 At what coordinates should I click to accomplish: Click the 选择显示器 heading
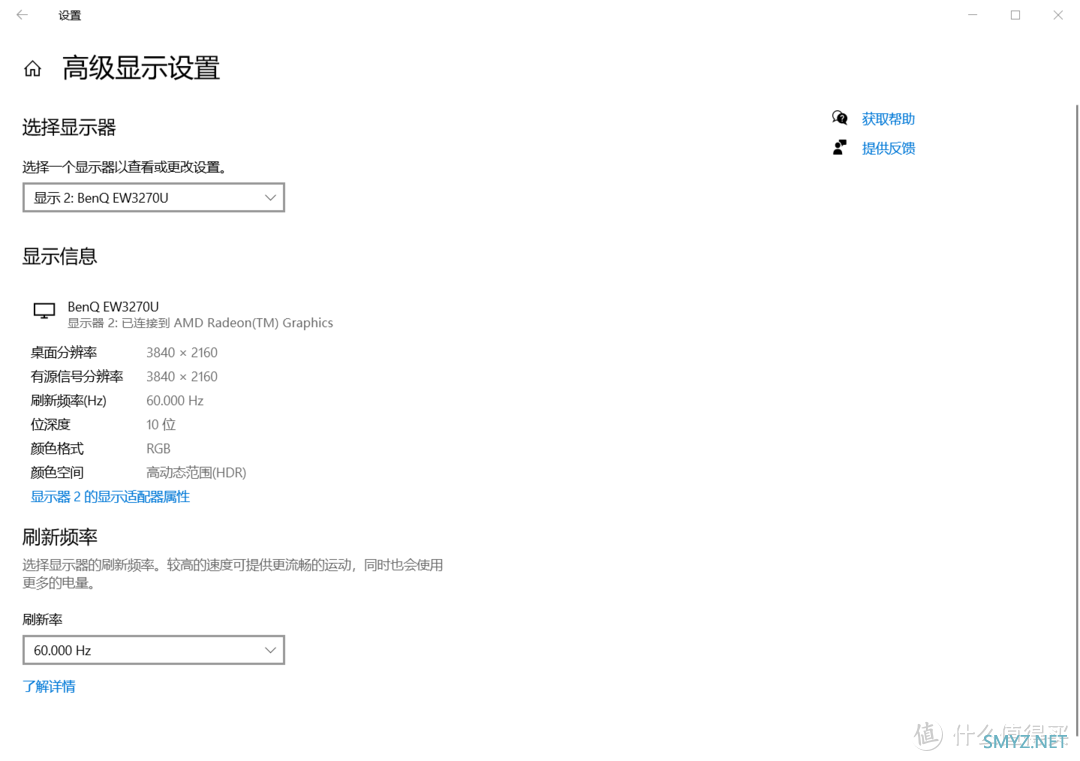point(69,127)
